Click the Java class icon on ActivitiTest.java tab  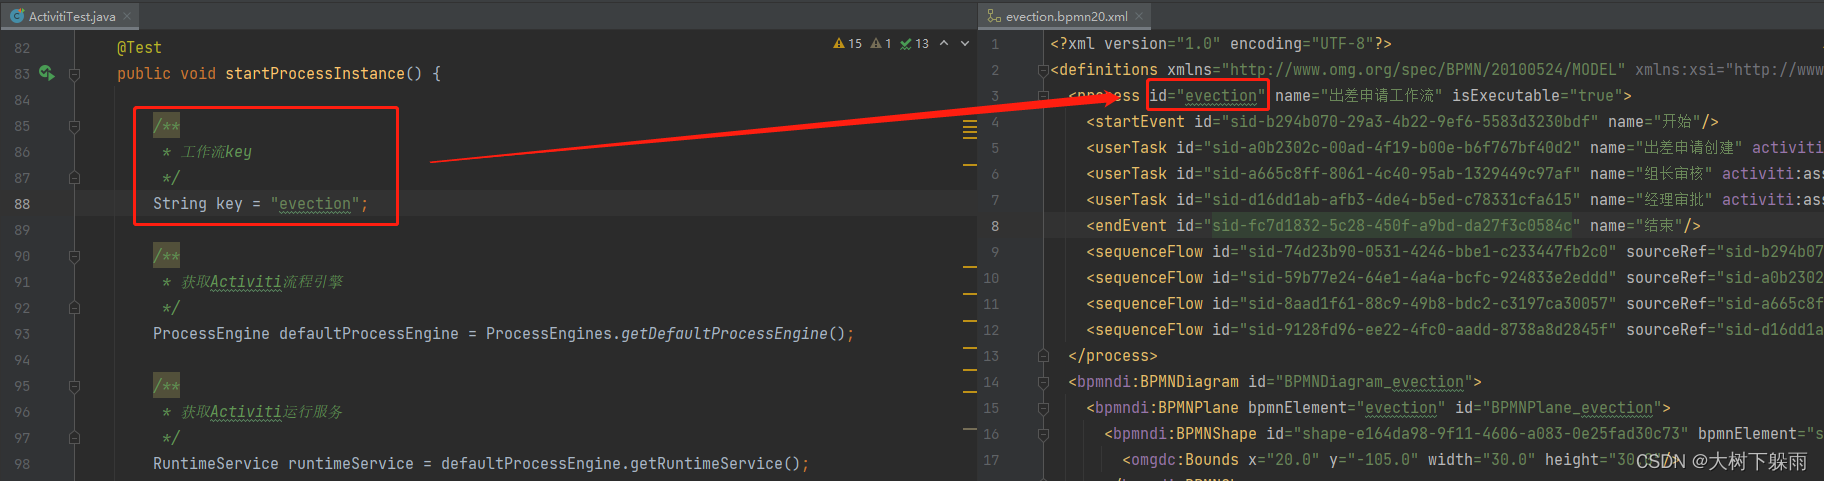pyautogui.click(x=17, y=16)
